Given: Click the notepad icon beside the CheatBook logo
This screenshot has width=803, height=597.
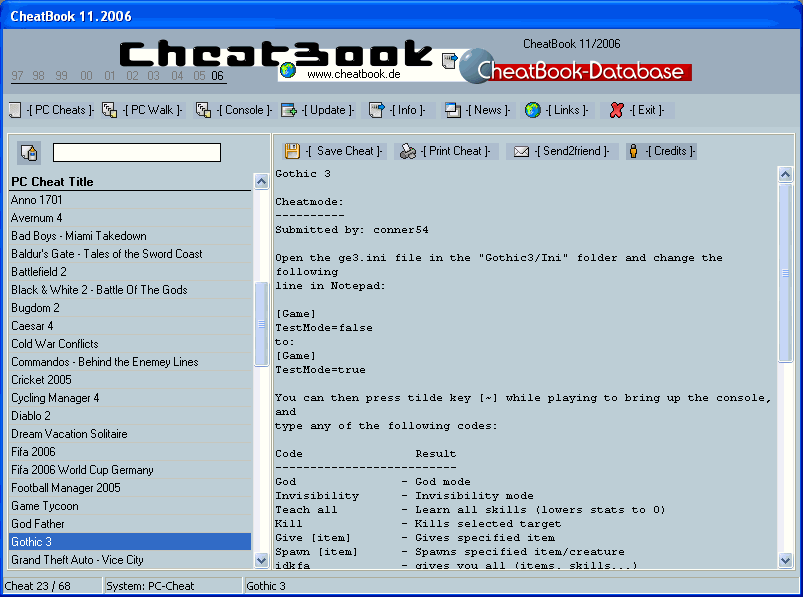Looking at the screenshot, I should tap(449, 61).
